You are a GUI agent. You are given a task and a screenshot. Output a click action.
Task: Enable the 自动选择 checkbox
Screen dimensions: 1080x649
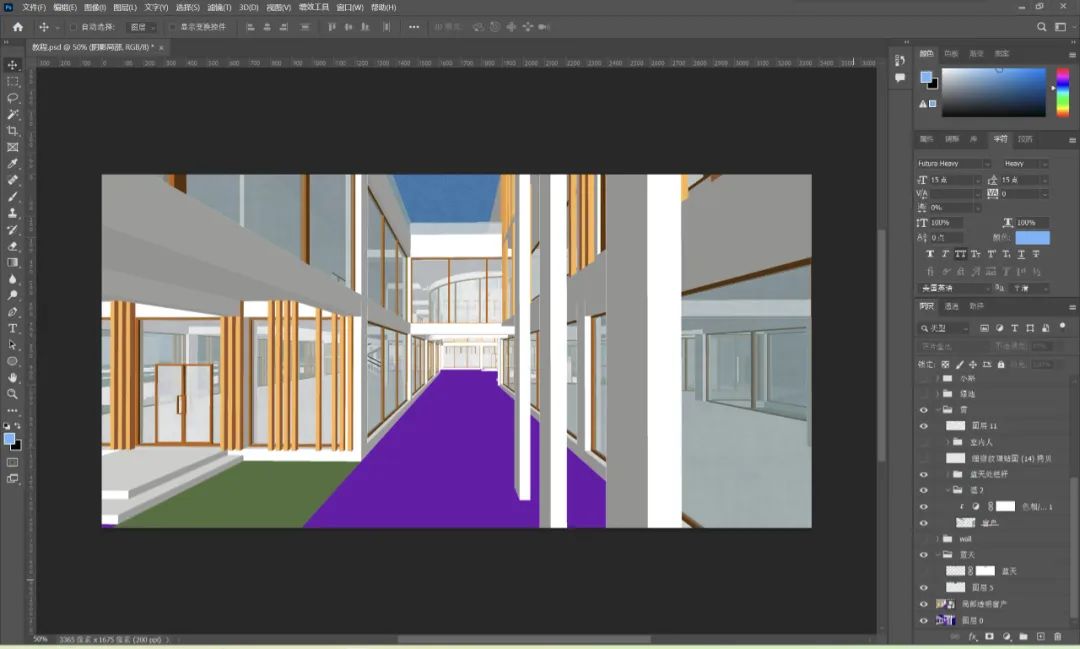[74, 27]
